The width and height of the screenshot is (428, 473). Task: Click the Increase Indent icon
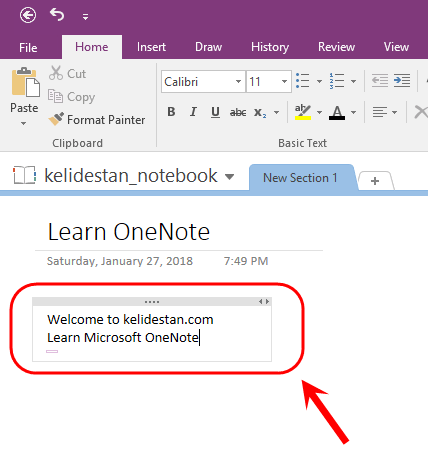tap(402, 81)
